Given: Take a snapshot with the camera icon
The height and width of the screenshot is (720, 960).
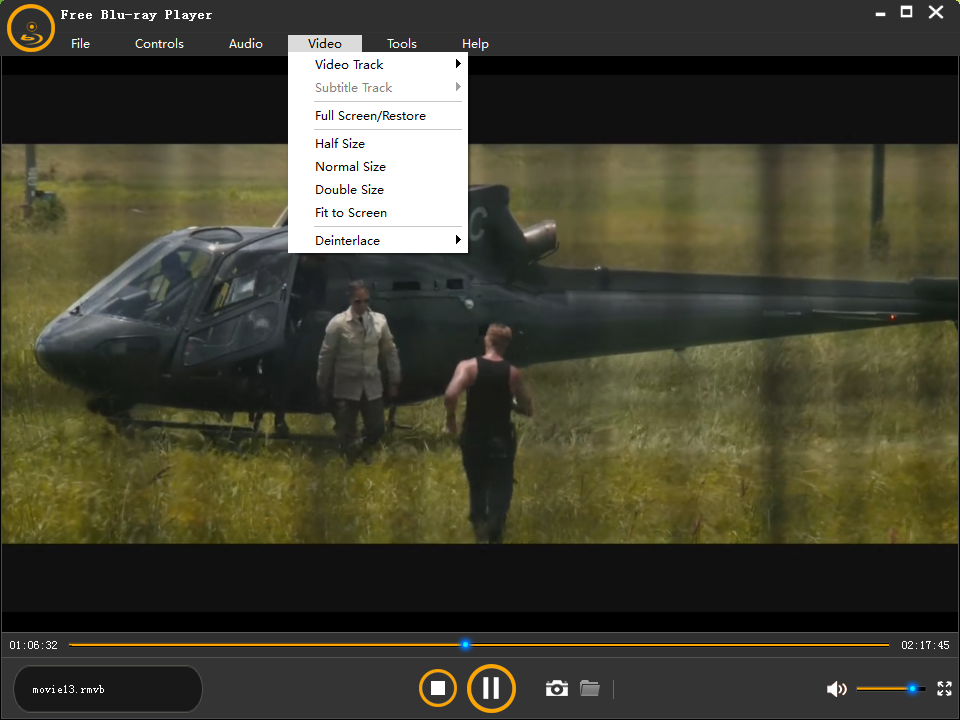Looking at the screenshot, I should pyautogui.click(x=557, y=688).
